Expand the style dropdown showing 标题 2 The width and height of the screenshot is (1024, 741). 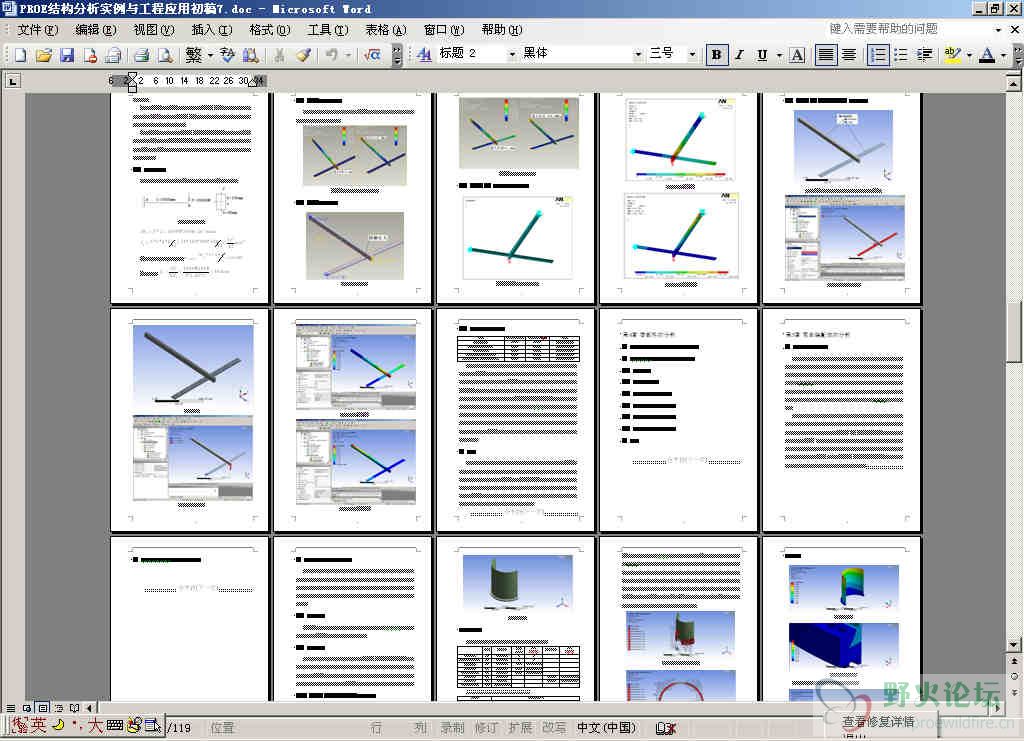[512, 55]
